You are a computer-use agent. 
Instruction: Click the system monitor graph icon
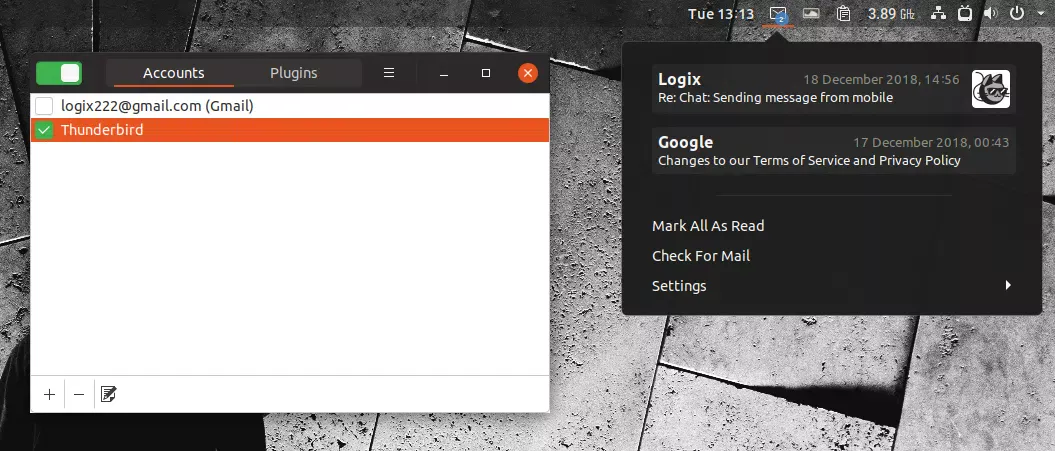811,14
